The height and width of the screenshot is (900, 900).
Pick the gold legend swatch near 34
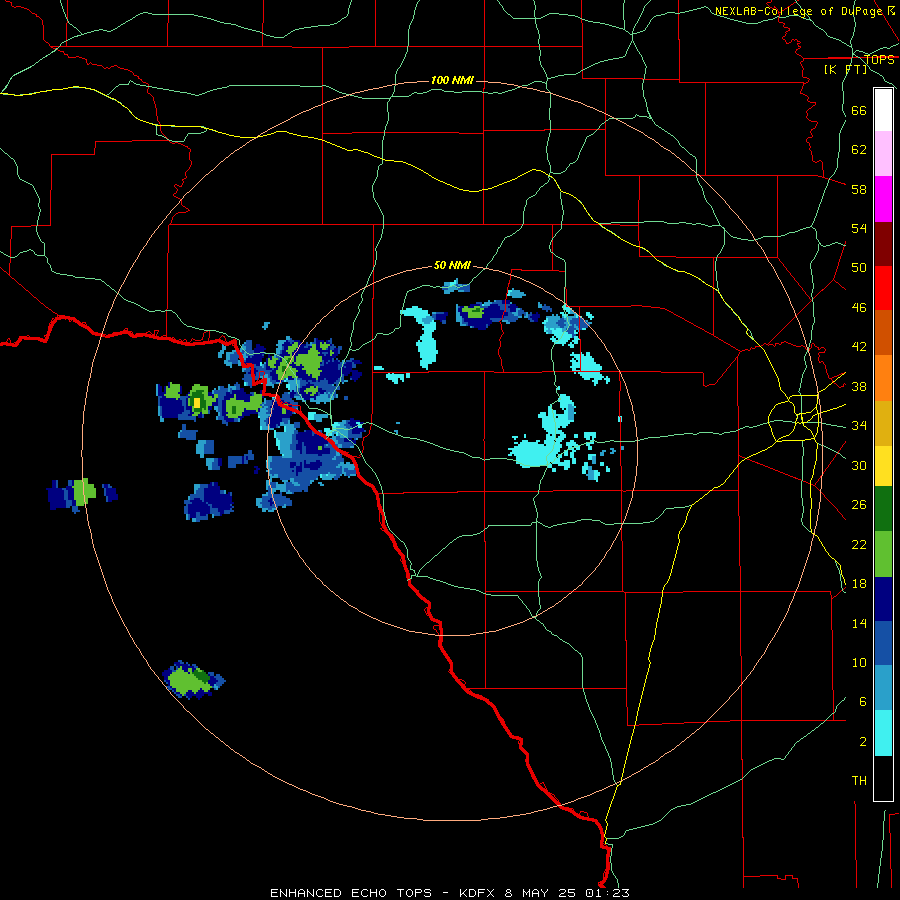click(883, 424)
